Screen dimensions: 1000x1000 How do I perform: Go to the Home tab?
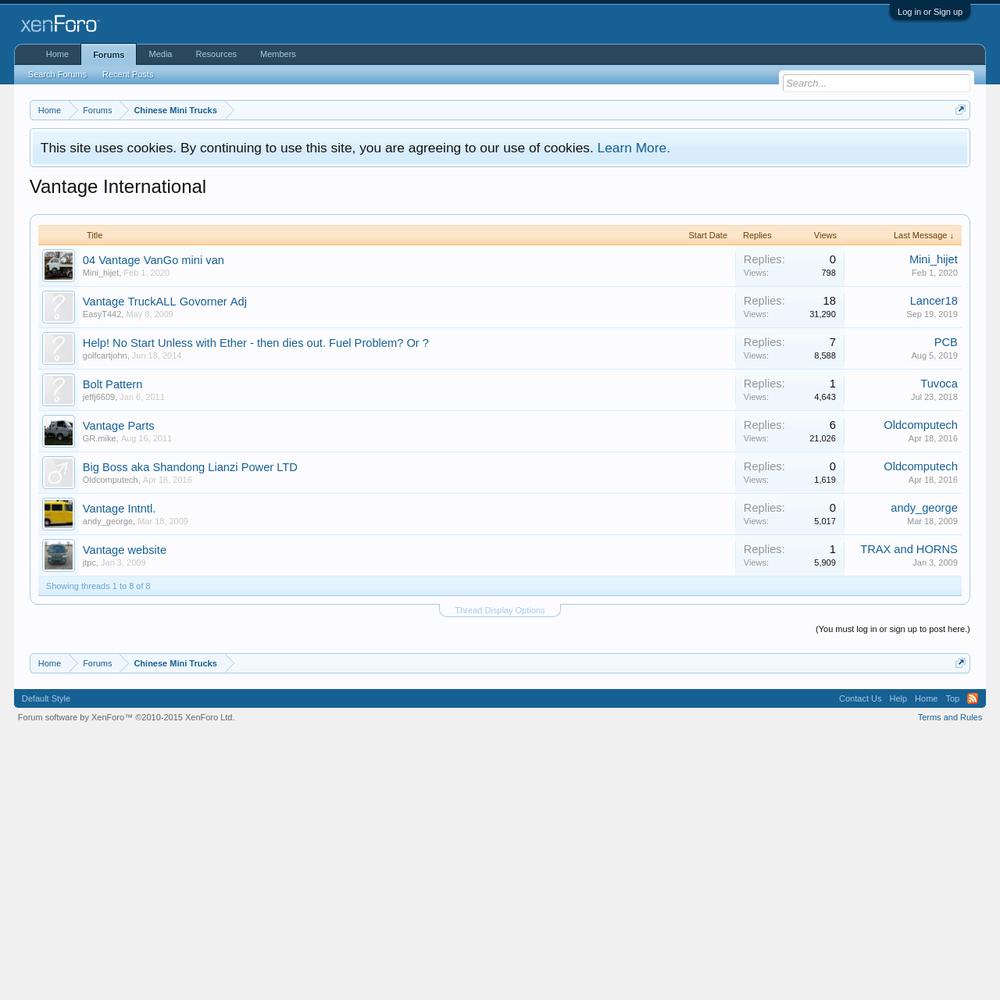point(57,54)
